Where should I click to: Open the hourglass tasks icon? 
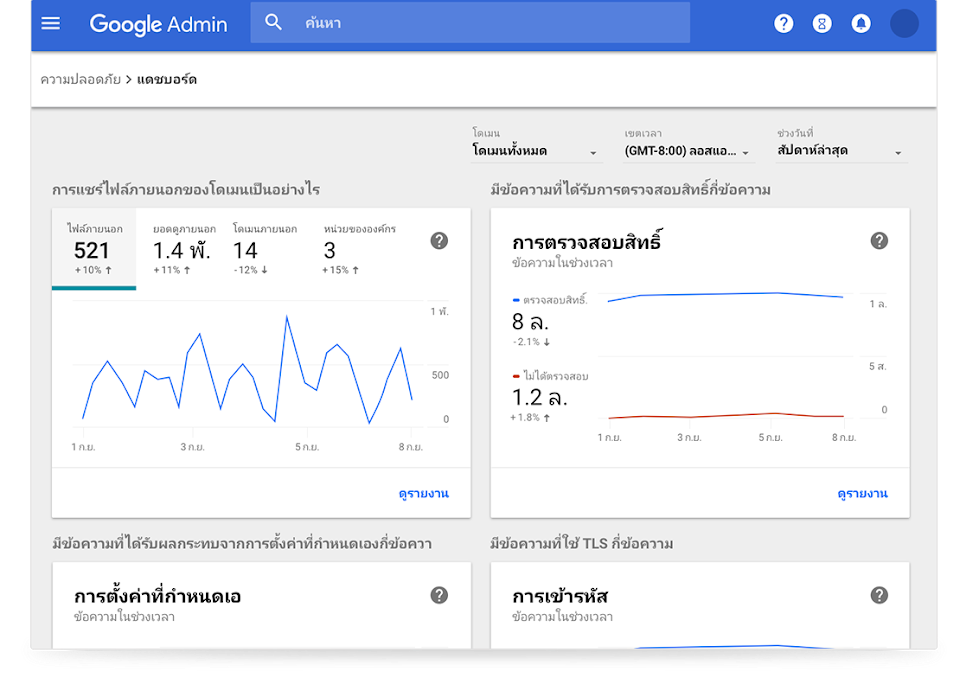pos(822,23)
